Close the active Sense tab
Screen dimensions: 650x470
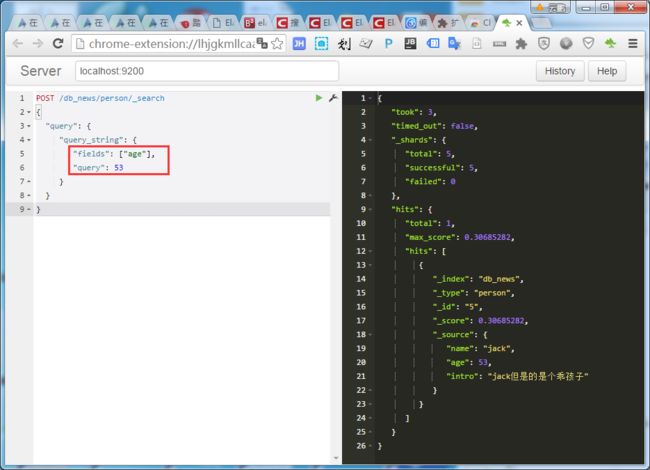click(x=519, y=23)
